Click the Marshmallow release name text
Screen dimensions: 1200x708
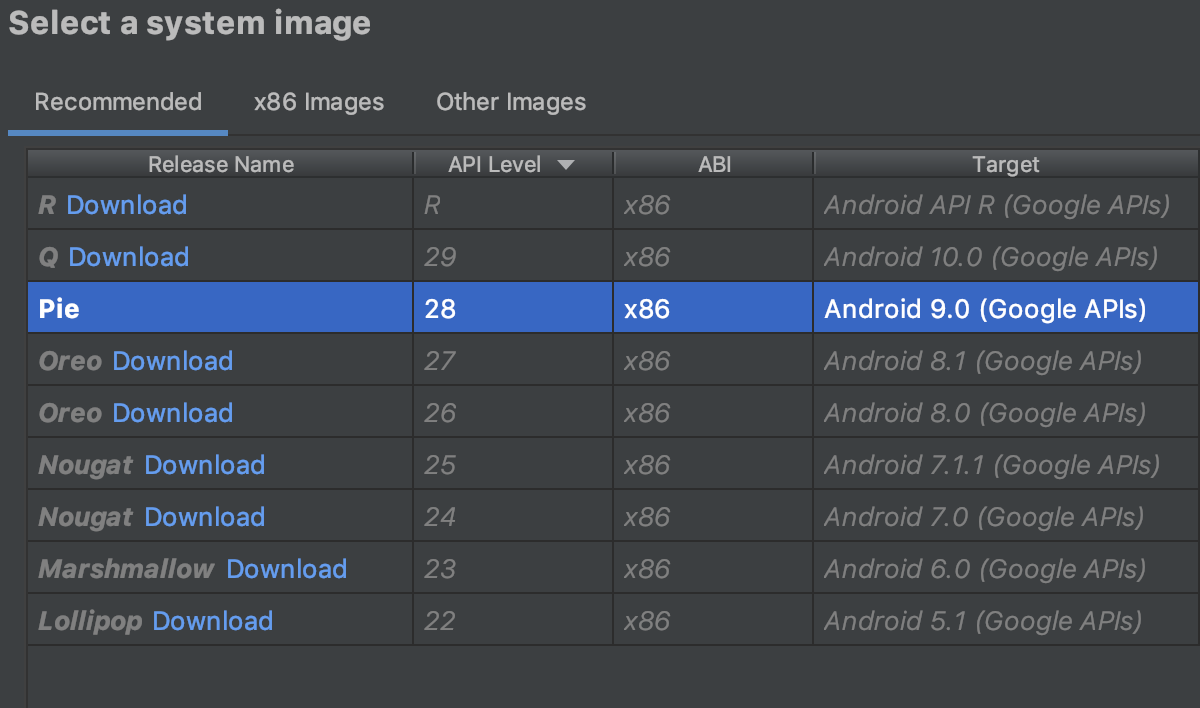126,569
